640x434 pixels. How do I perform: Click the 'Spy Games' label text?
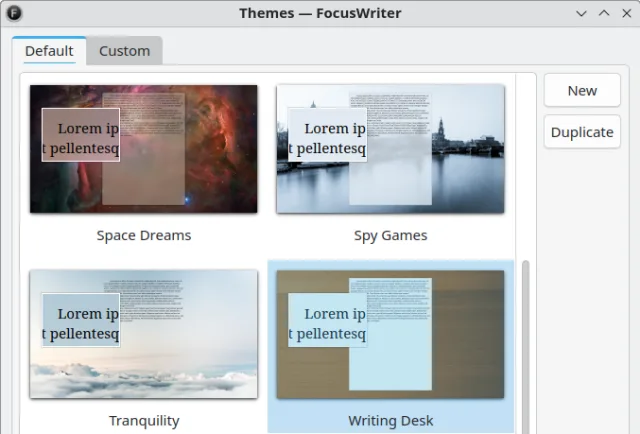point(391,236)
